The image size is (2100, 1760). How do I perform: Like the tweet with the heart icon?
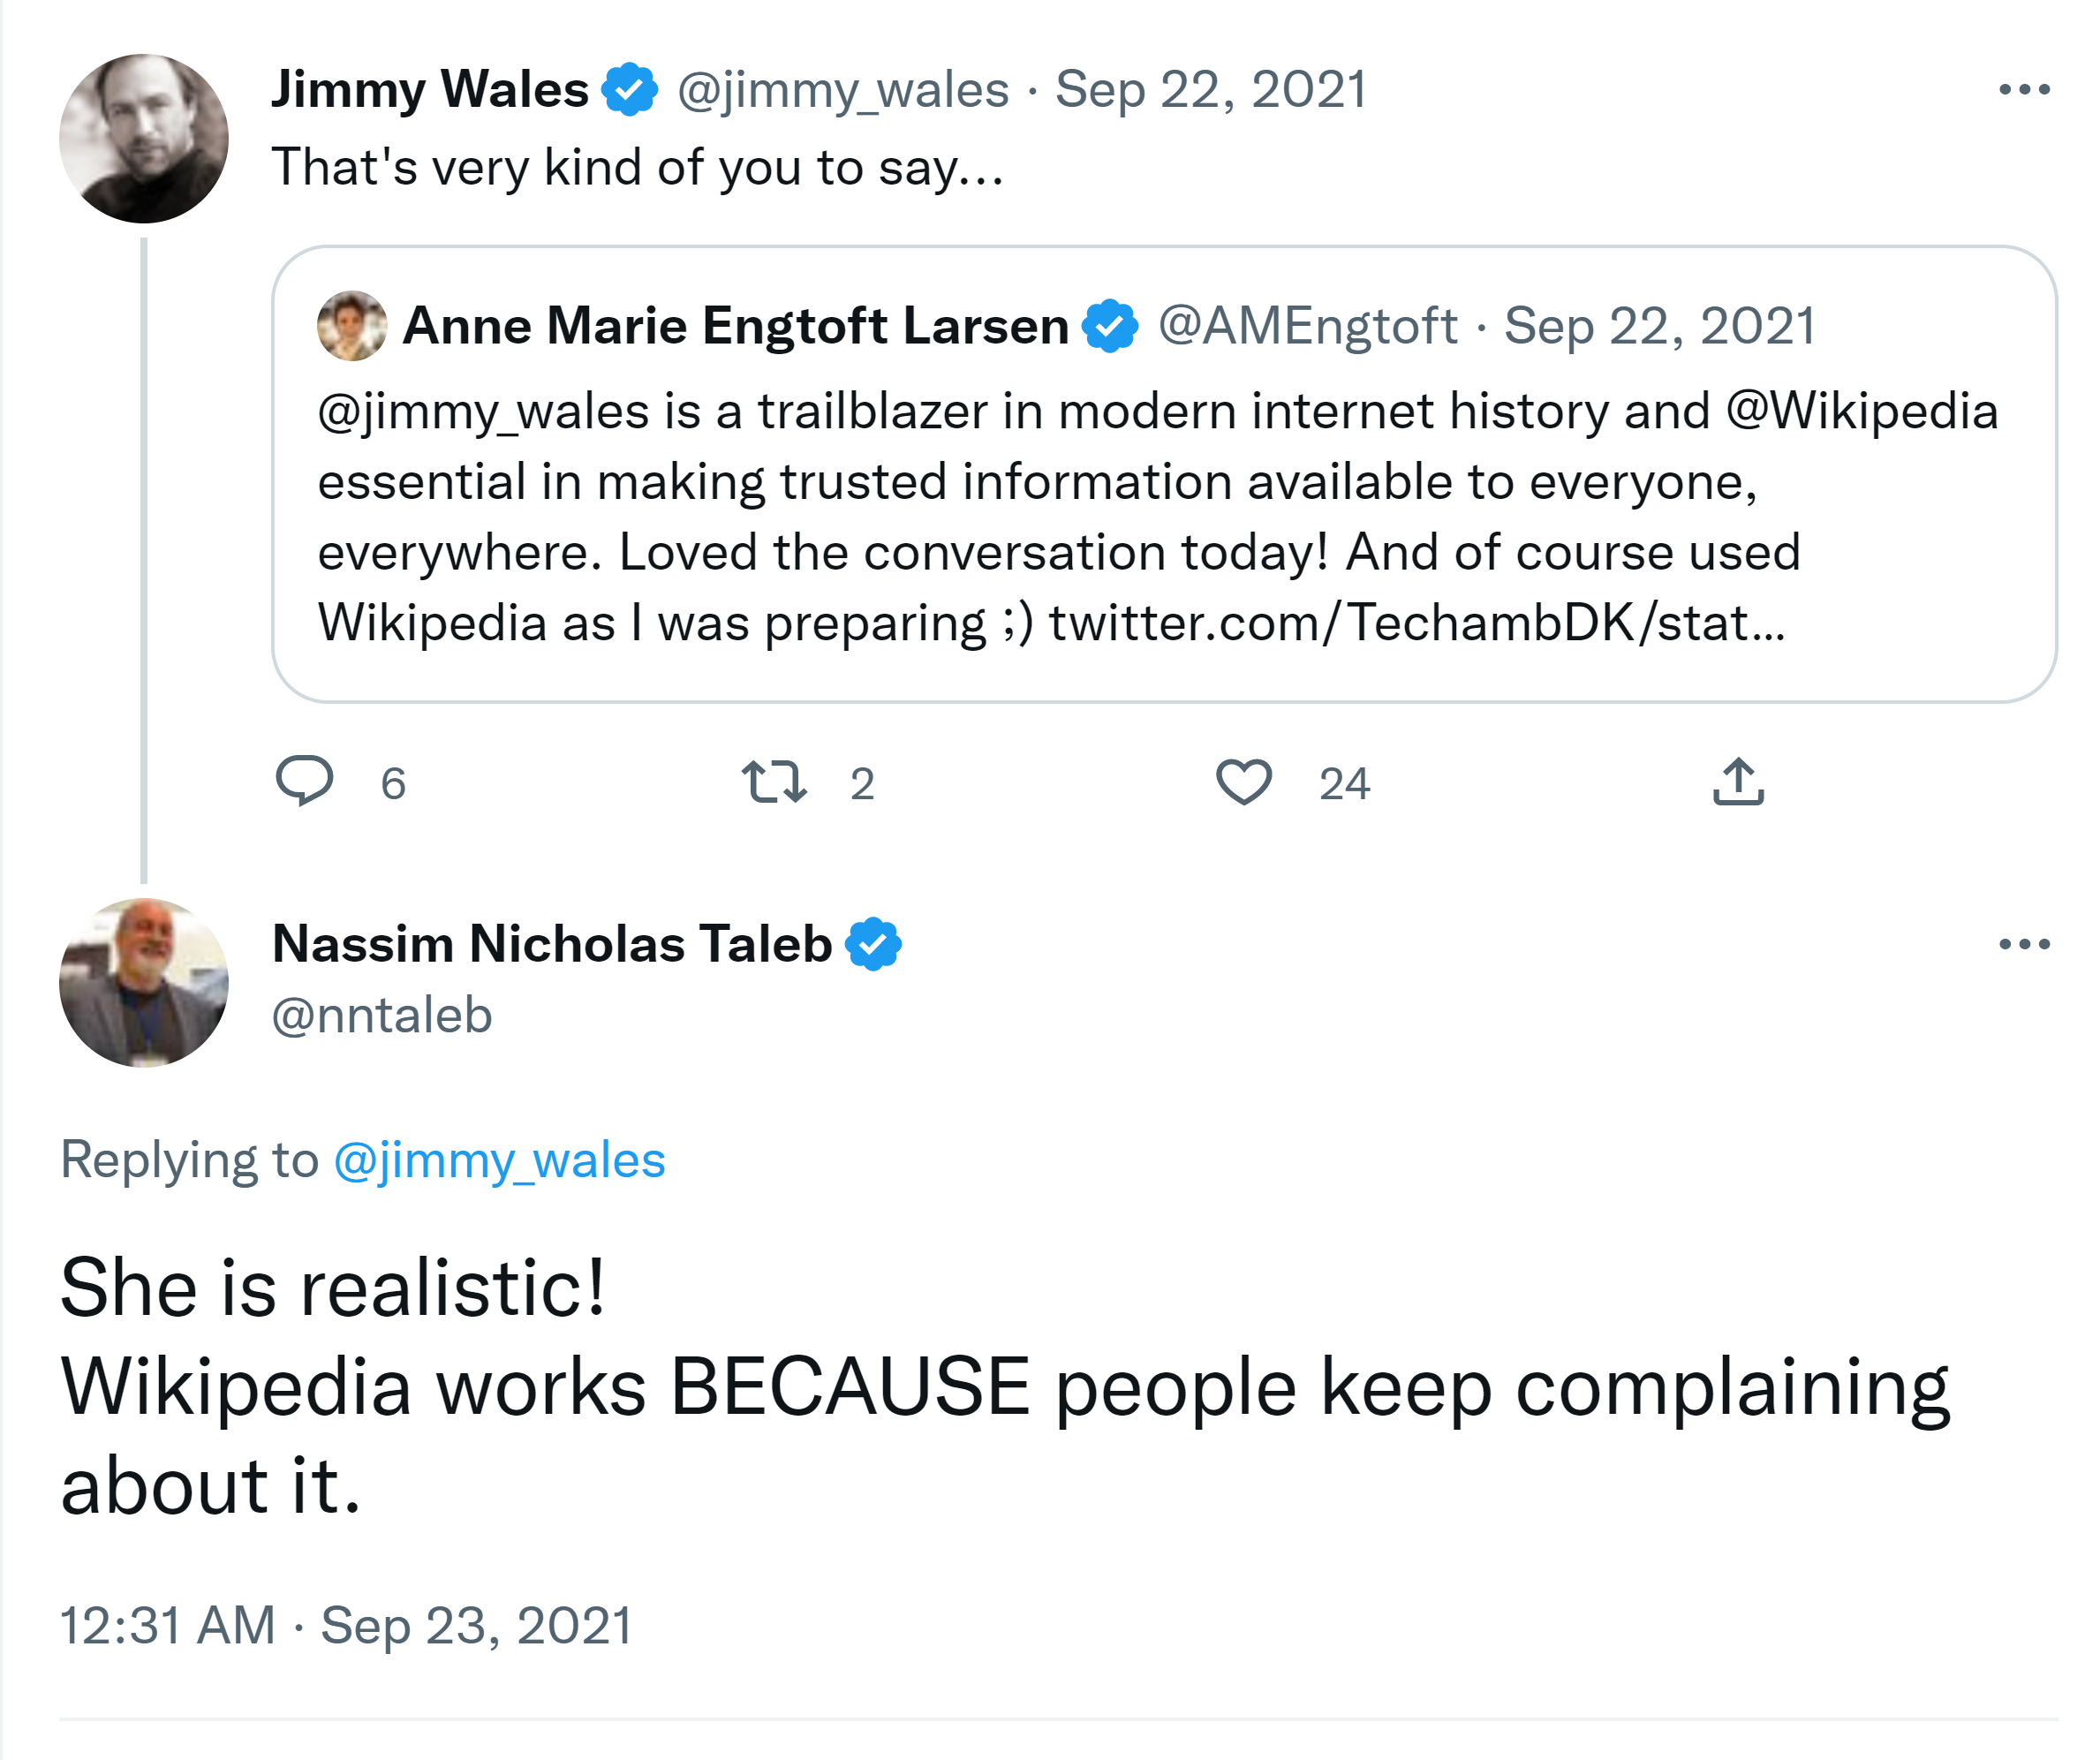tap(1243, 782)
